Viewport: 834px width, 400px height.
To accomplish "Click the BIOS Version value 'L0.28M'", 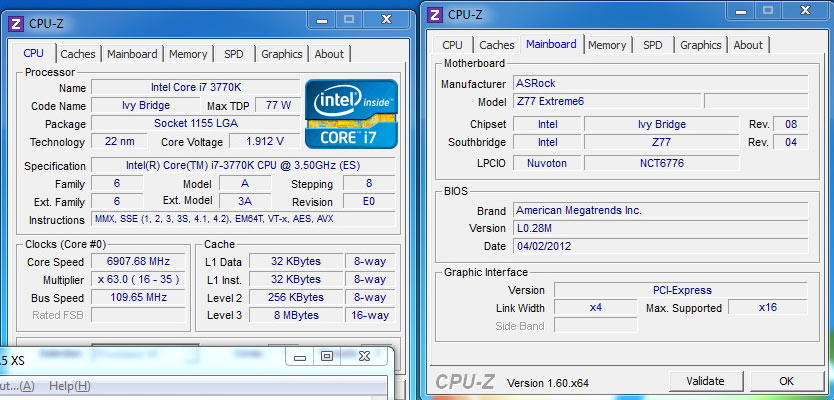I will point(661,228).
